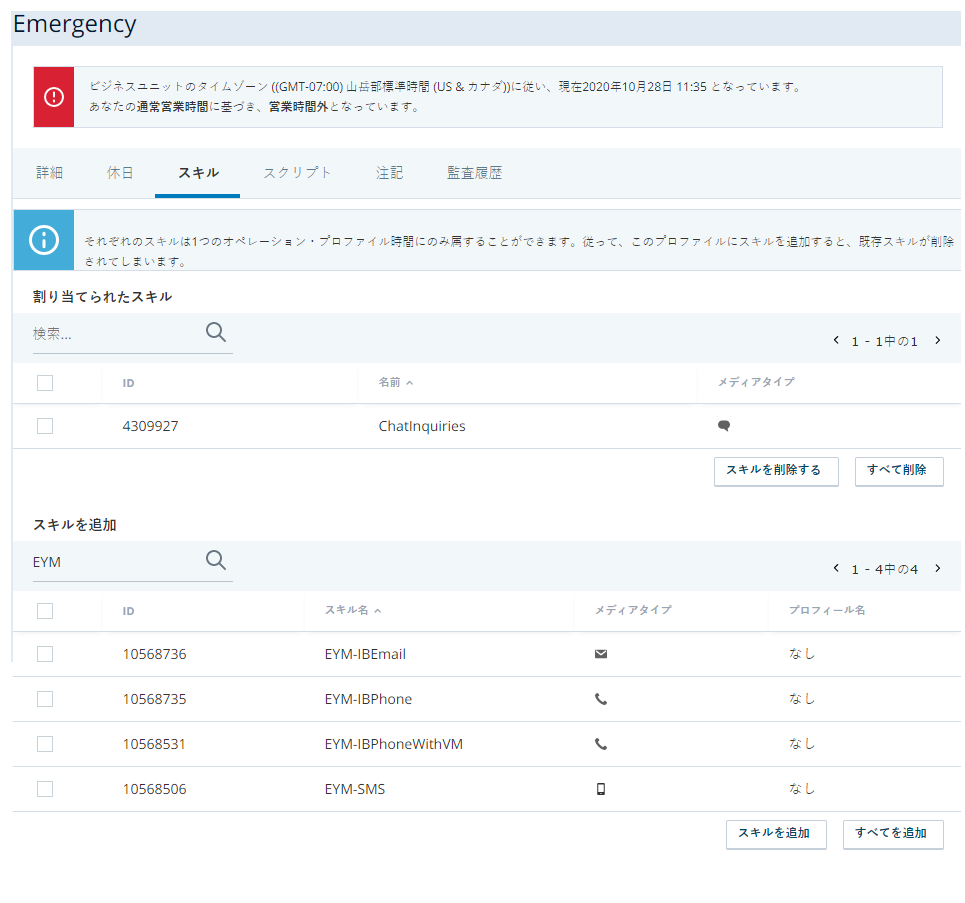Sort assigned skills by 名前 column
The height and width of the screenshot is (903, 965).
(396, 382)
